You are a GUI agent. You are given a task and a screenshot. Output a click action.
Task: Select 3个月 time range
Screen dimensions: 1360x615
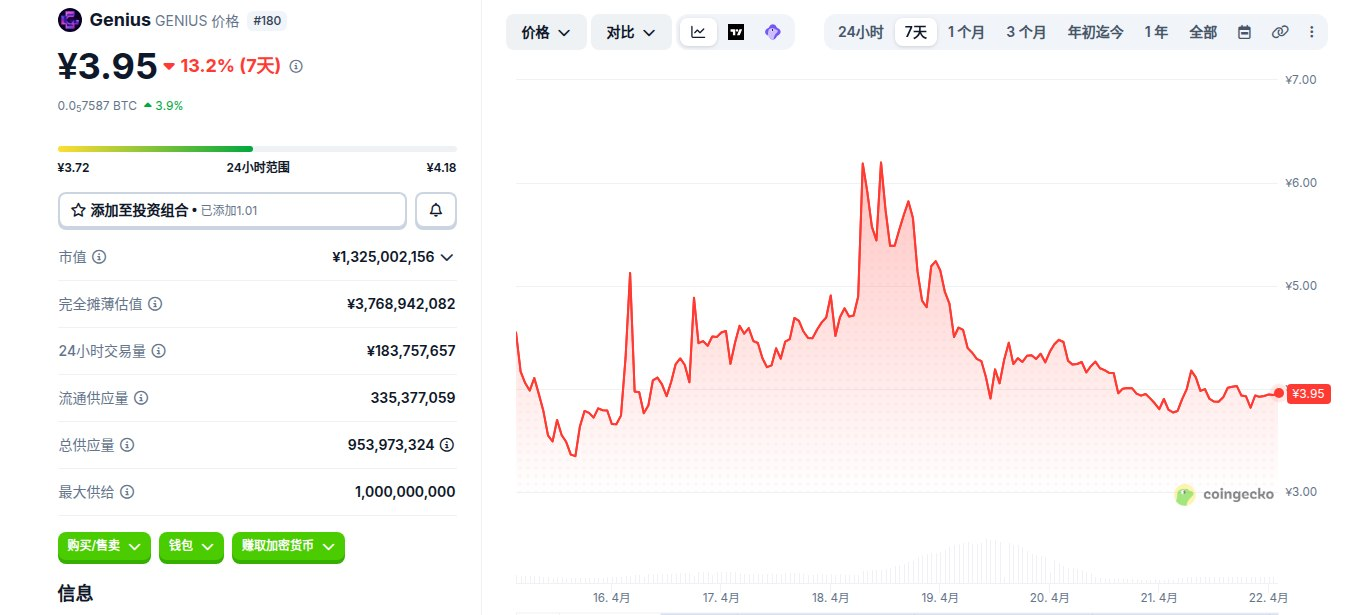[x=1026, y=32]
